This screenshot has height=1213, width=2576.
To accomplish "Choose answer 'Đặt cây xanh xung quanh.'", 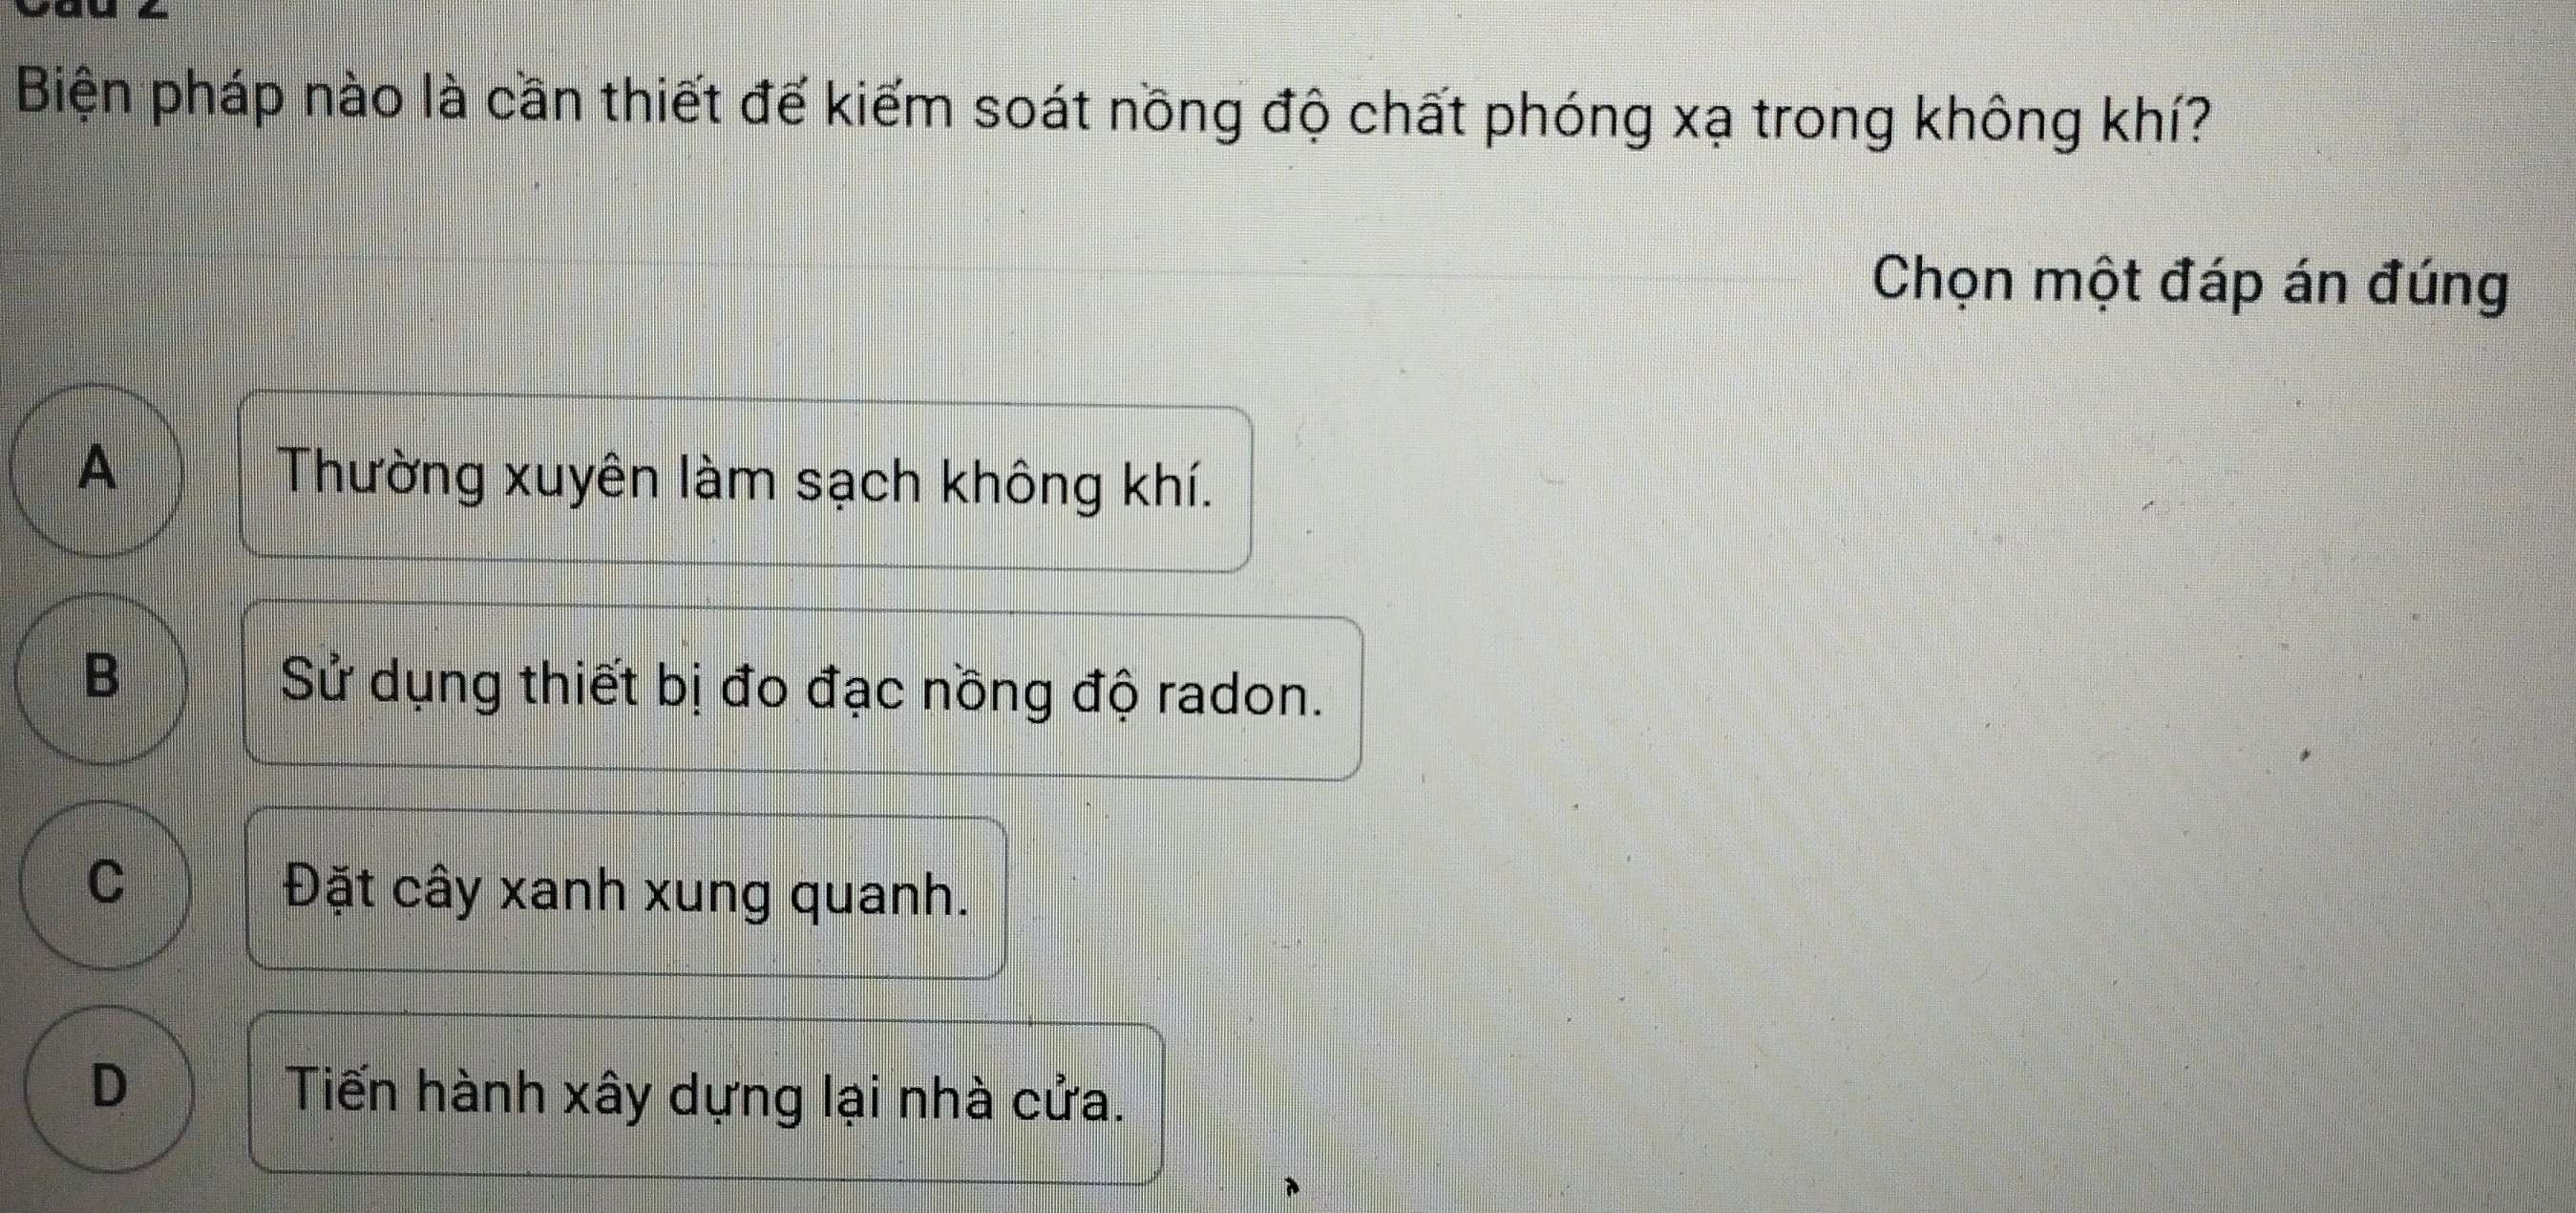I will pos(626,894).
